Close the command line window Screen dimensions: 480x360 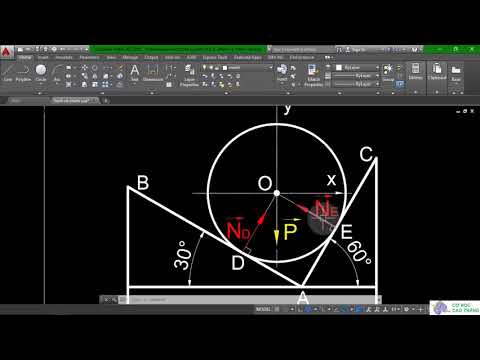[106, 300]
